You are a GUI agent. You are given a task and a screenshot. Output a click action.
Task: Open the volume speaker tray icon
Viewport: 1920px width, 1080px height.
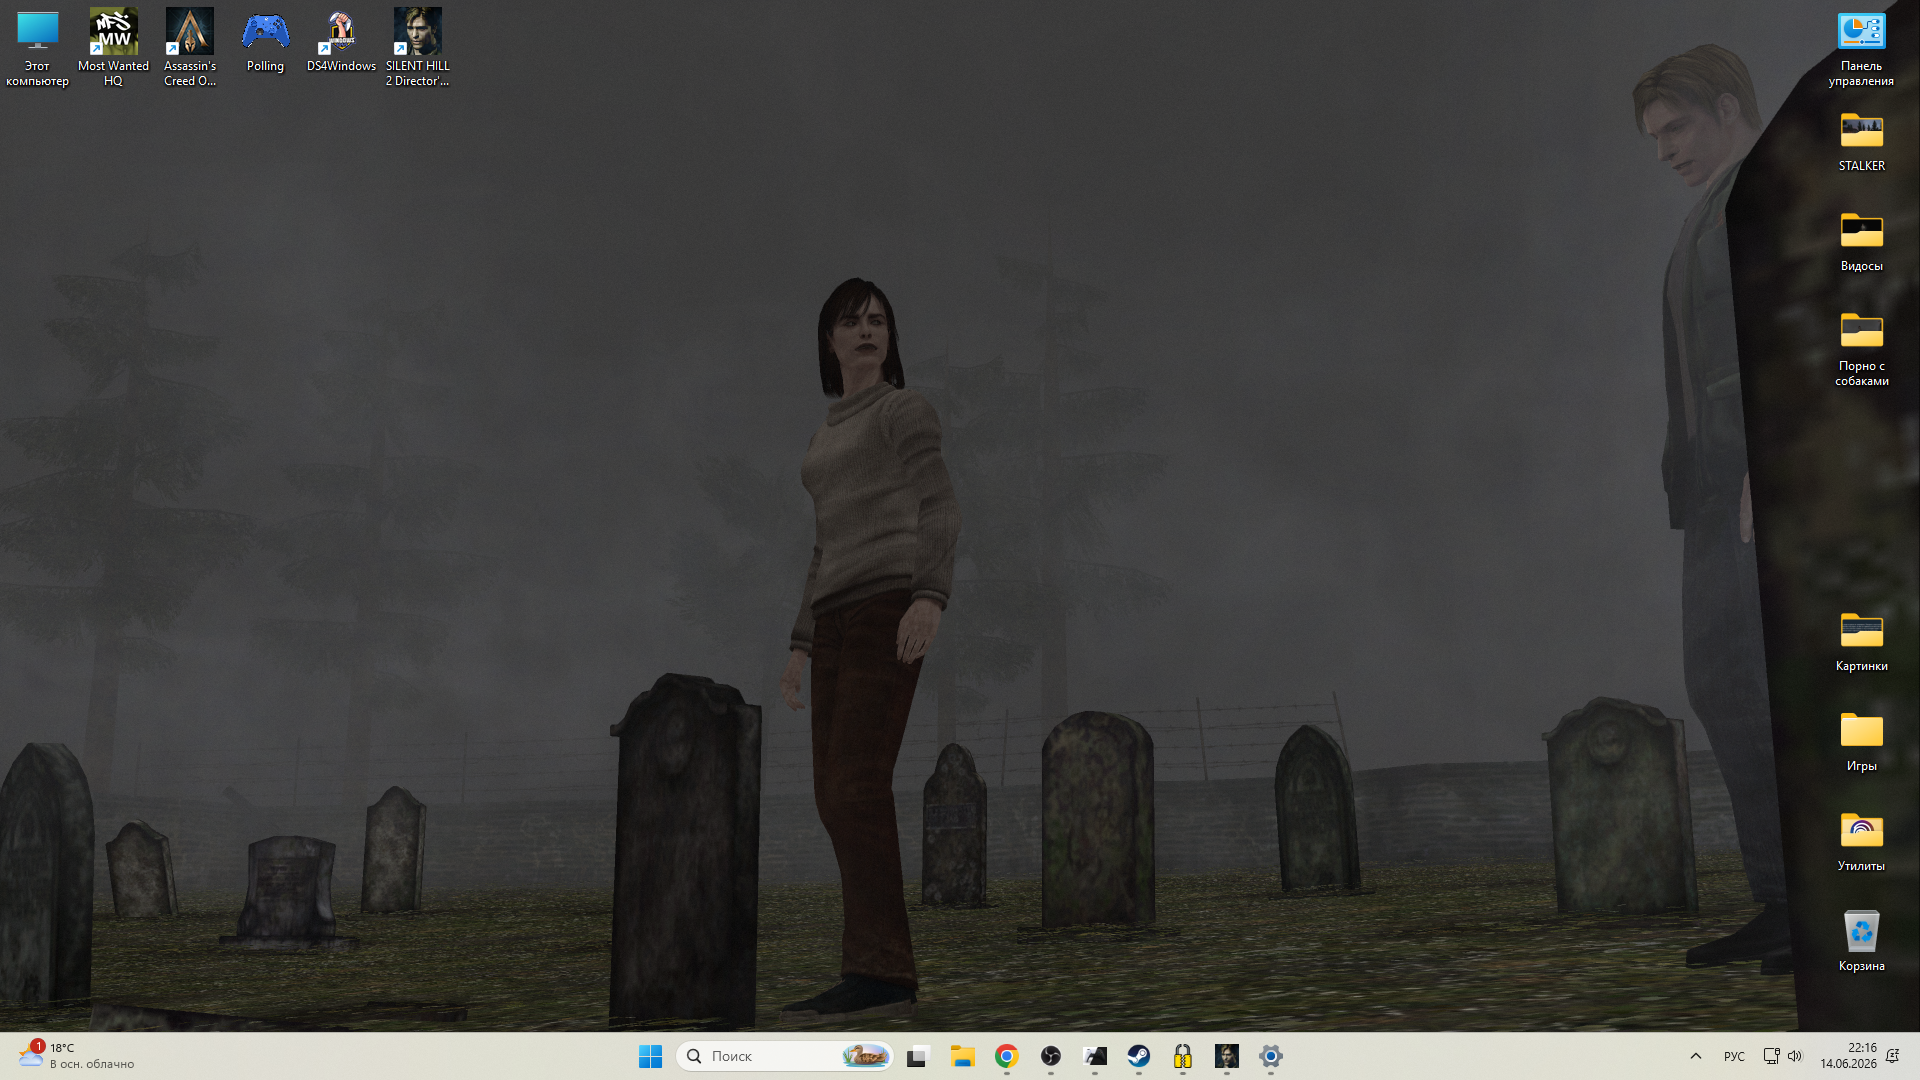(1795, 1056)
